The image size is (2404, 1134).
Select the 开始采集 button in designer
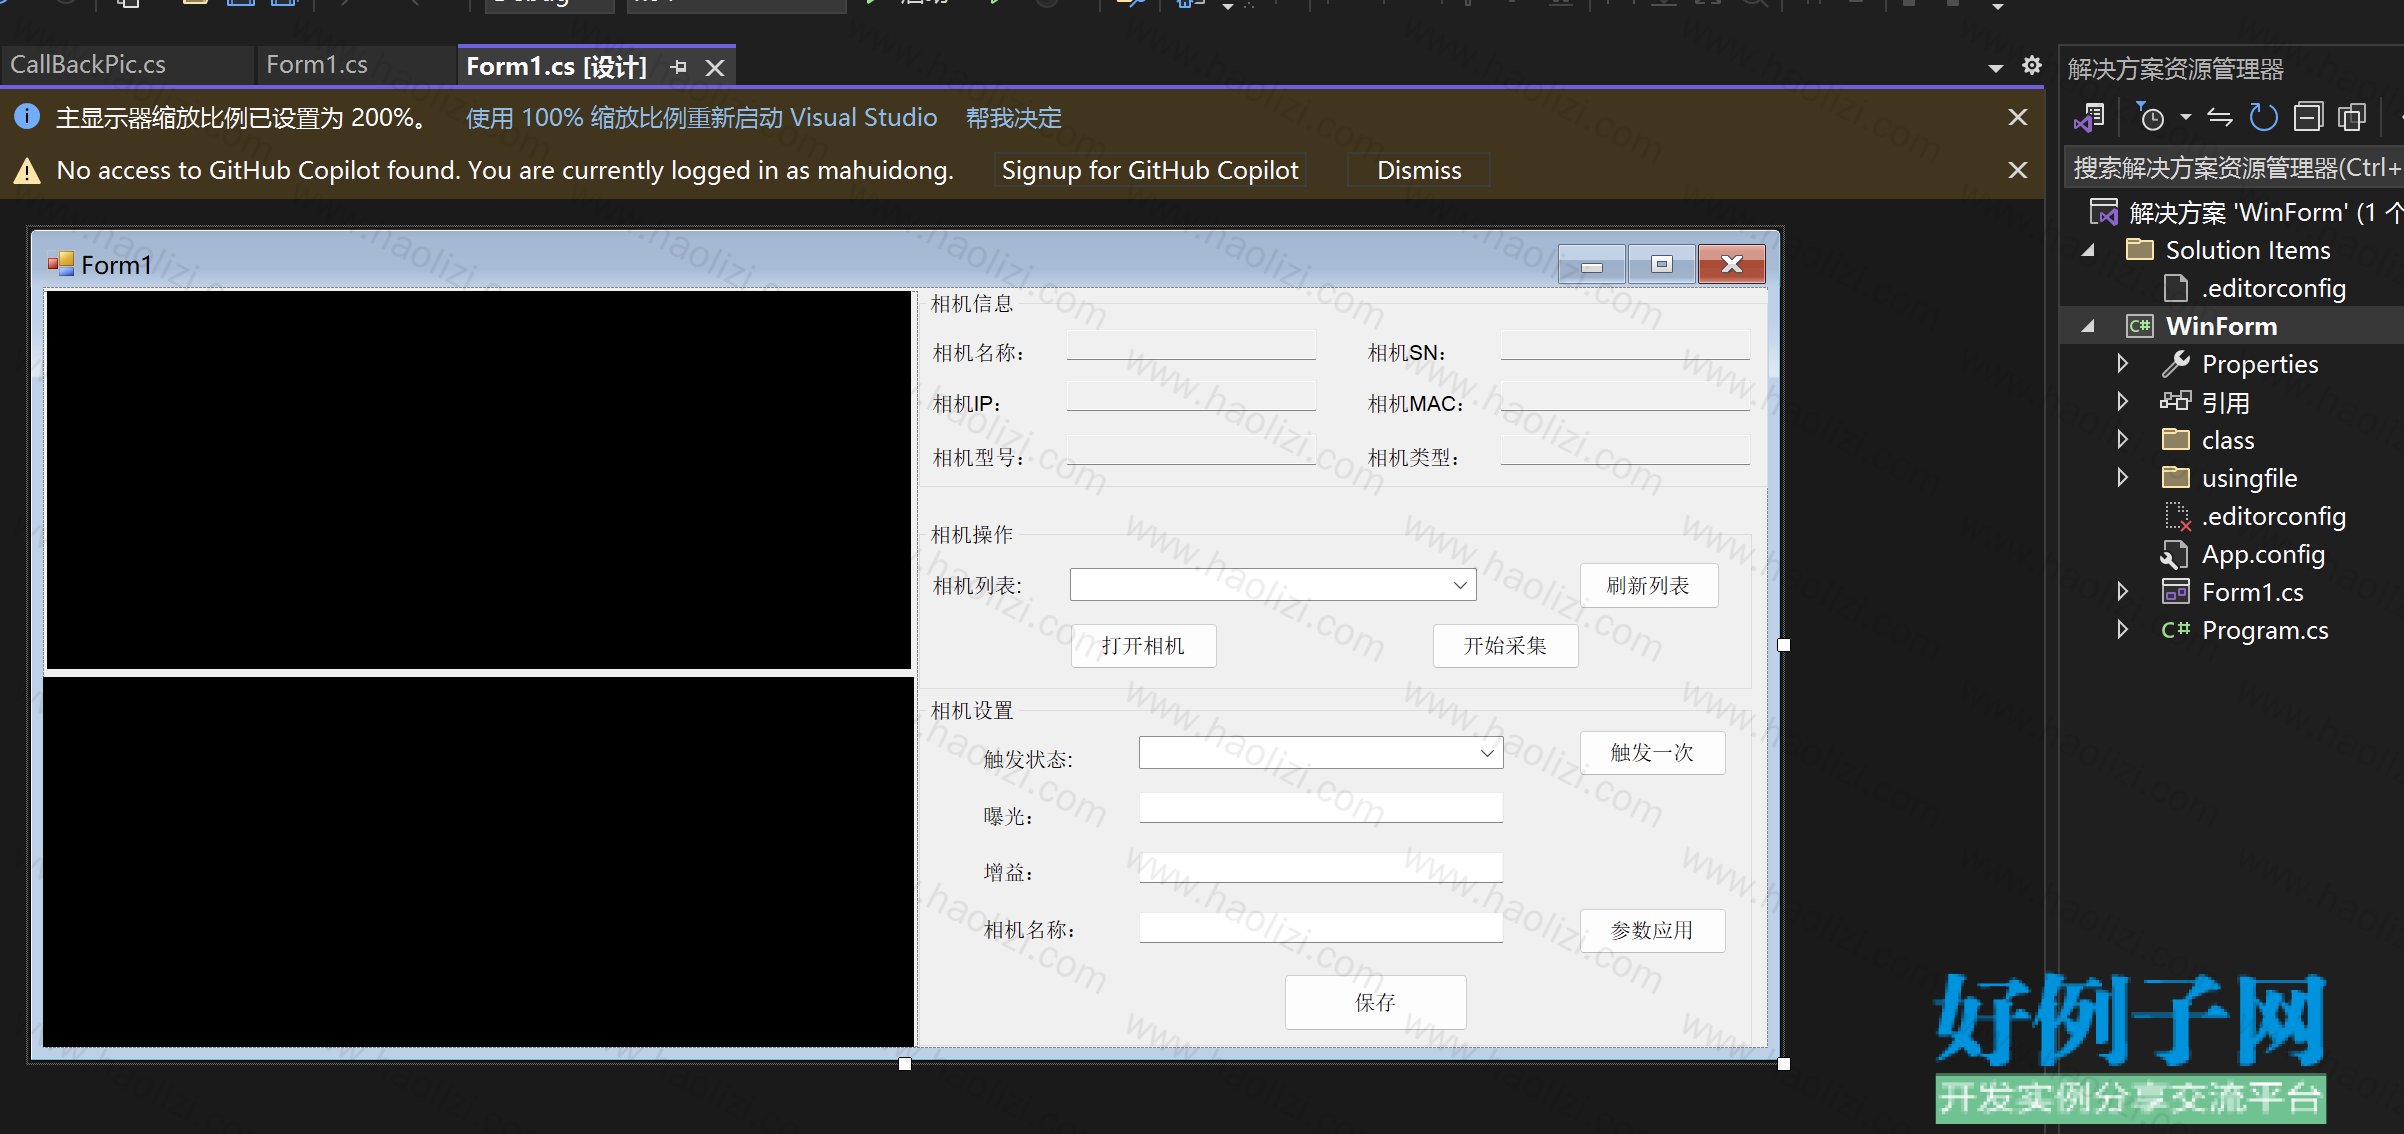(1505, 646)
